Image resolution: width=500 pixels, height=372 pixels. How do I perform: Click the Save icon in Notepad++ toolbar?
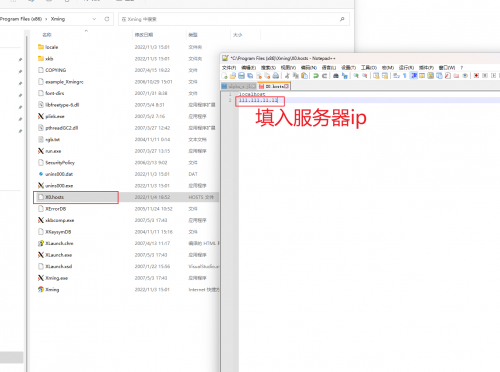coord(242,76)
